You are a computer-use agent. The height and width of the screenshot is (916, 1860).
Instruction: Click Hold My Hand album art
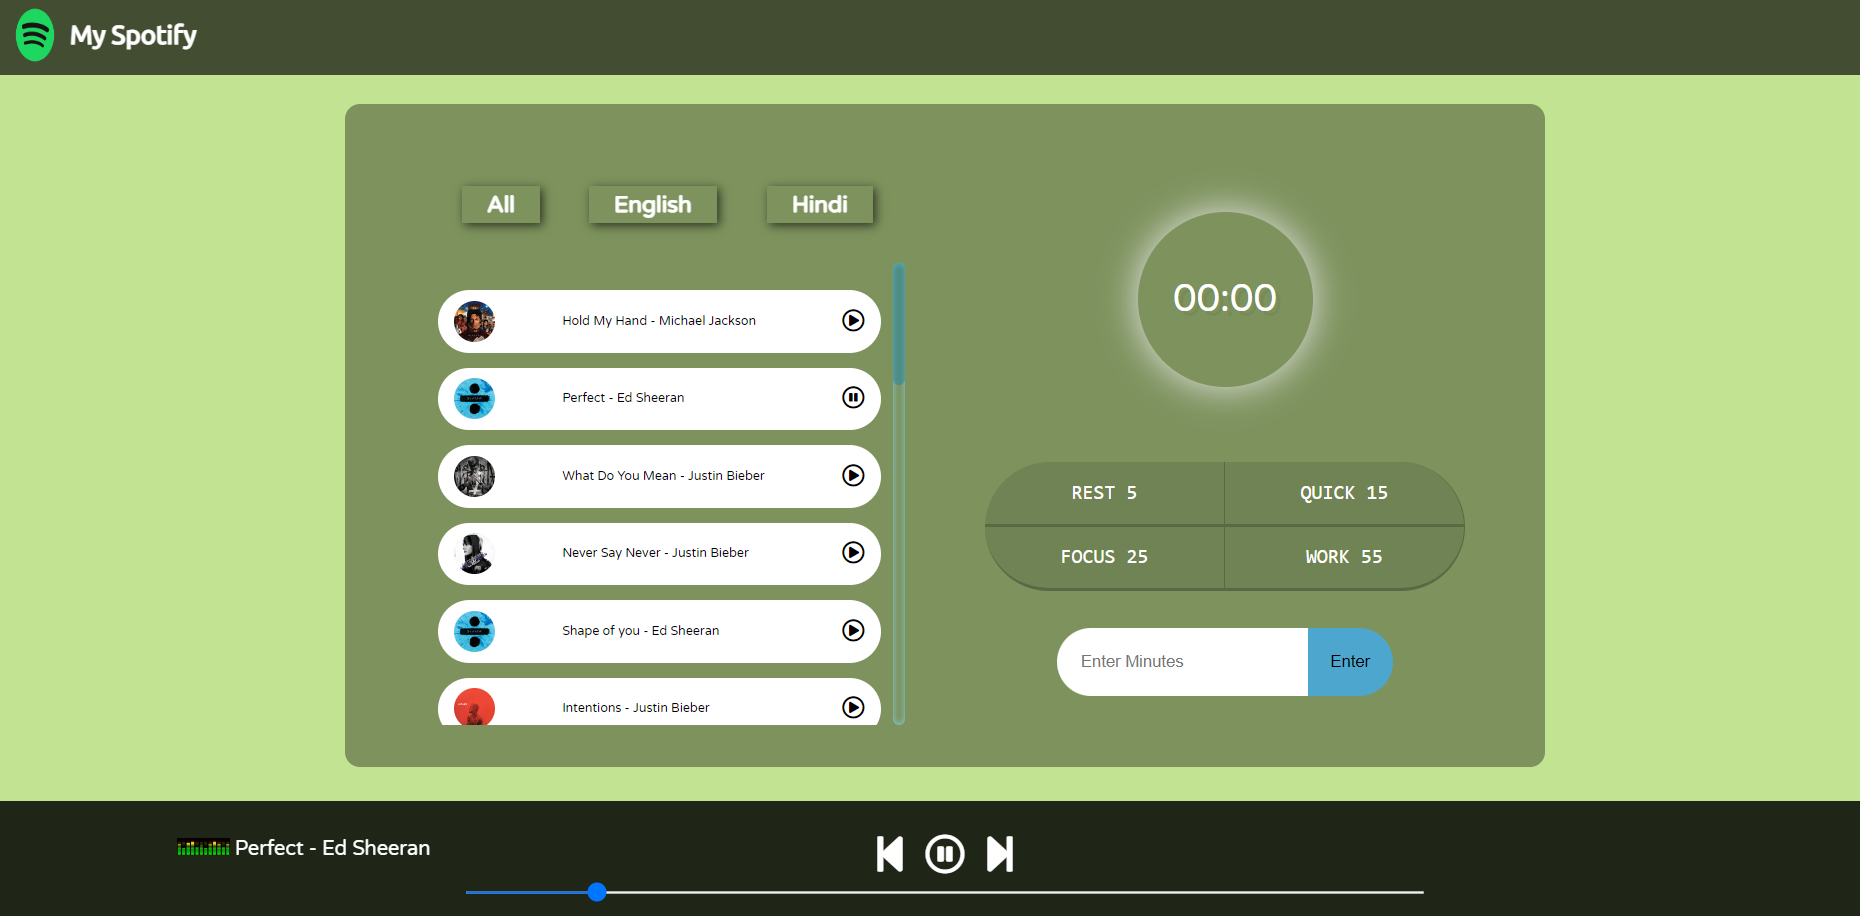[474, 321]
